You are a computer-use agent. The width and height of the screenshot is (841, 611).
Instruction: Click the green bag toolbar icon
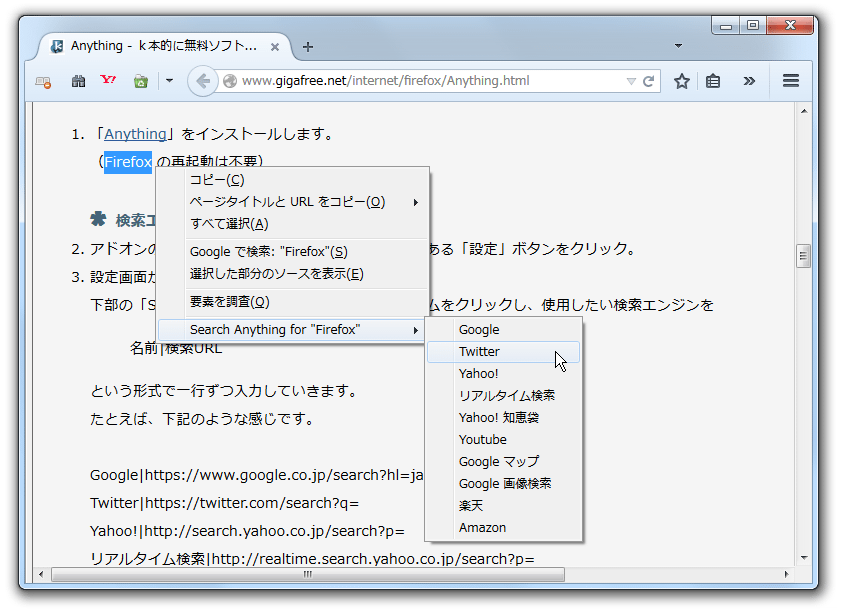[141, 82]
